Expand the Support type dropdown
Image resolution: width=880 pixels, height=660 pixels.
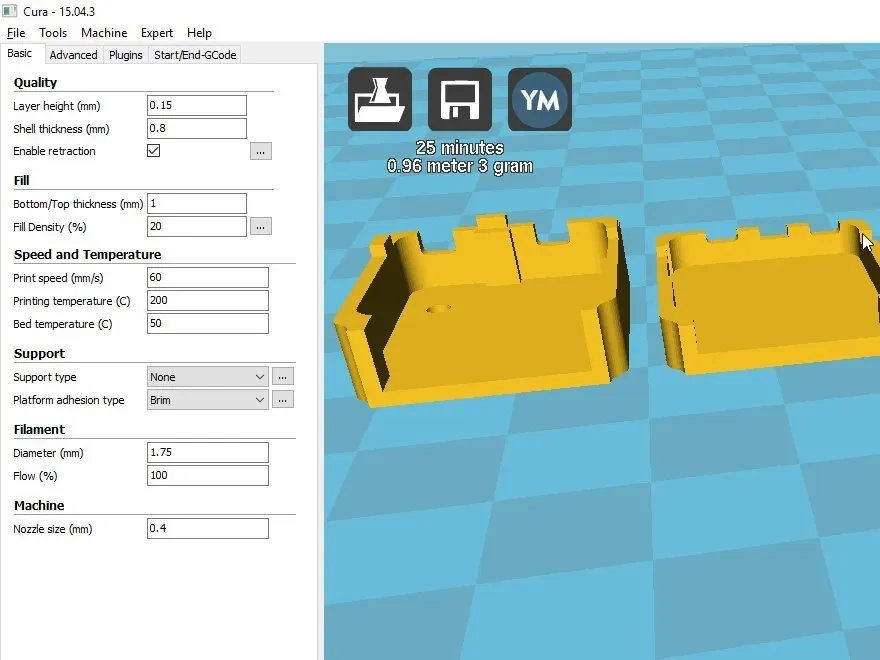coord(208,377)
